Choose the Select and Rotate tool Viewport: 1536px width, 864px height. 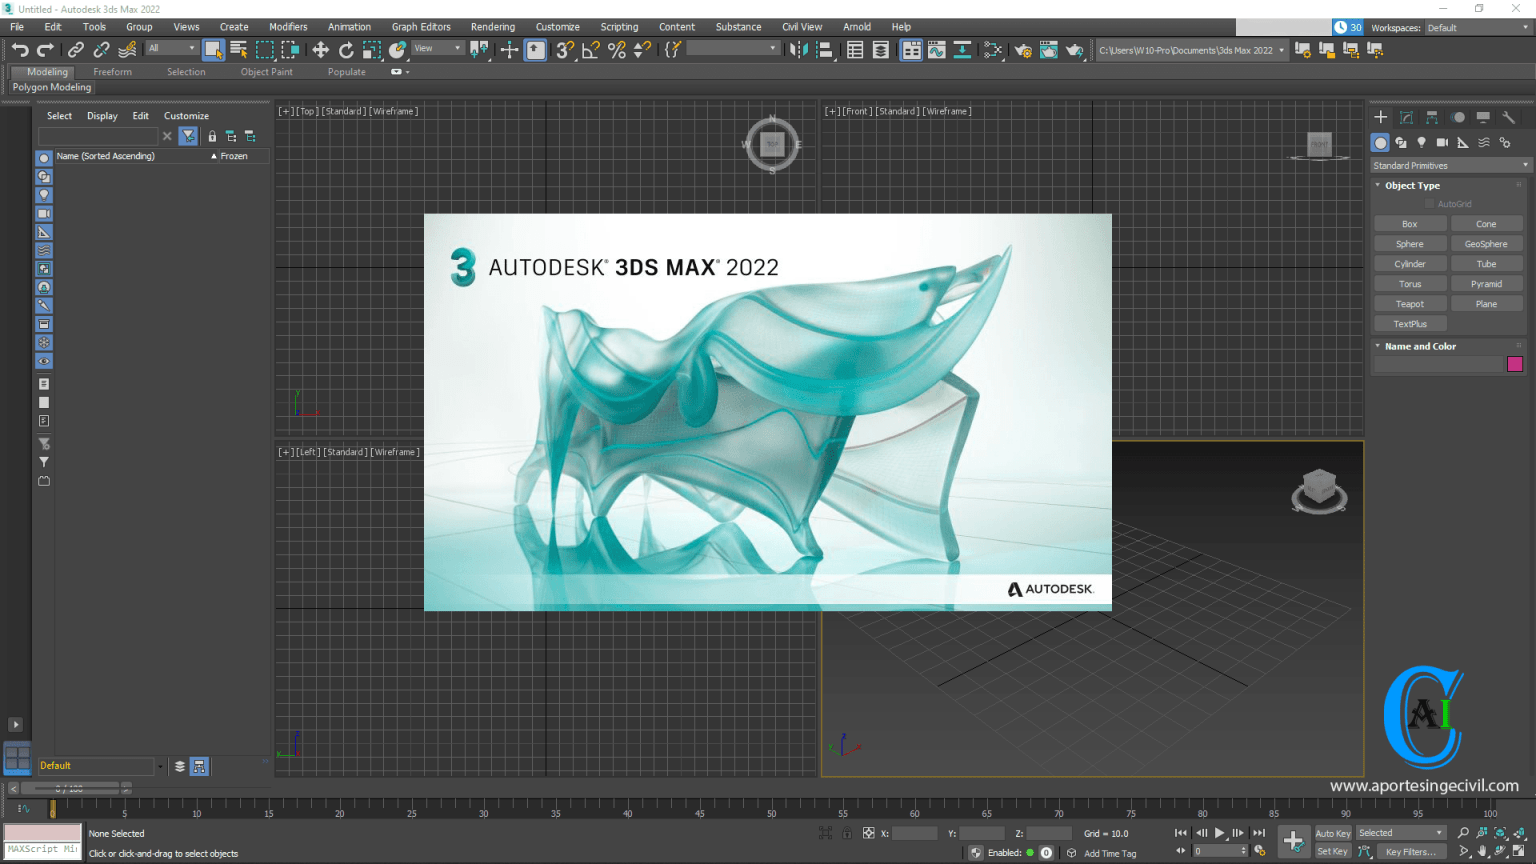tap(346, 50)
